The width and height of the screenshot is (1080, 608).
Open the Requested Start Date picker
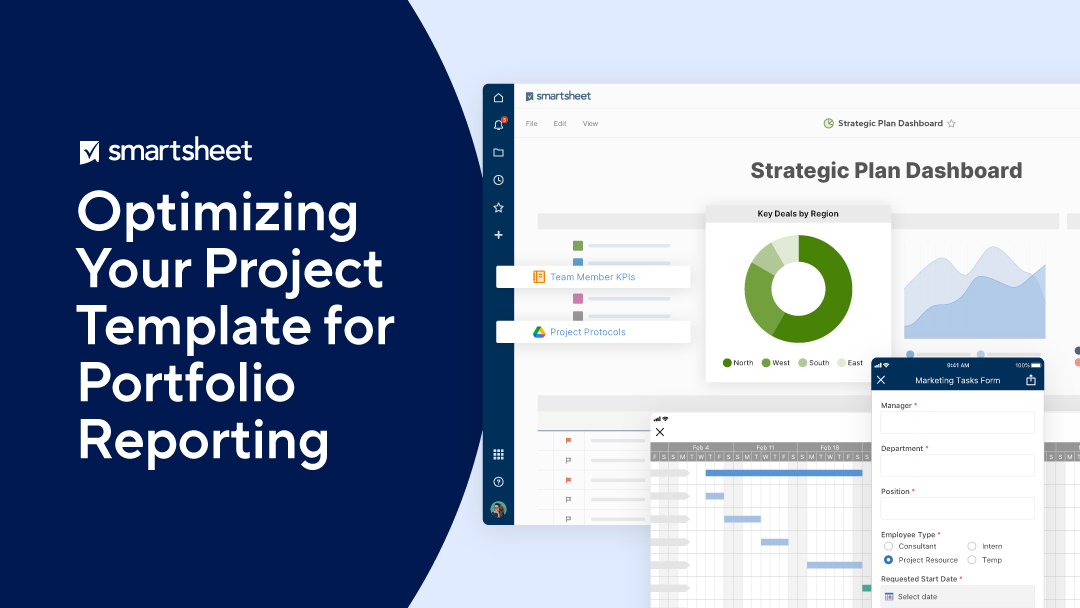point(957,597)
